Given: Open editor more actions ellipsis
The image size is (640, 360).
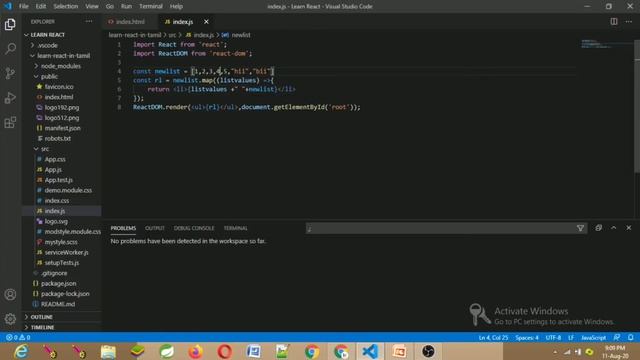Looking at the screenshot, I should tap(629, 22).
